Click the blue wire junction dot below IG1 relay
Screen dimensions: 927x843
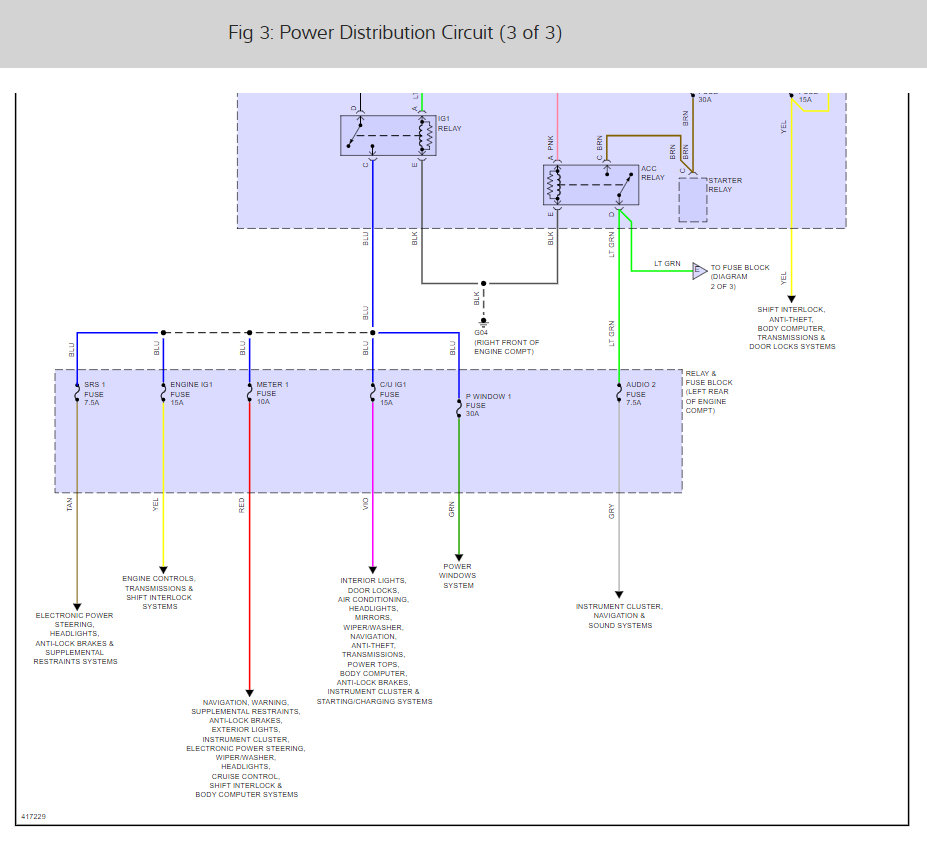(372, 333)
